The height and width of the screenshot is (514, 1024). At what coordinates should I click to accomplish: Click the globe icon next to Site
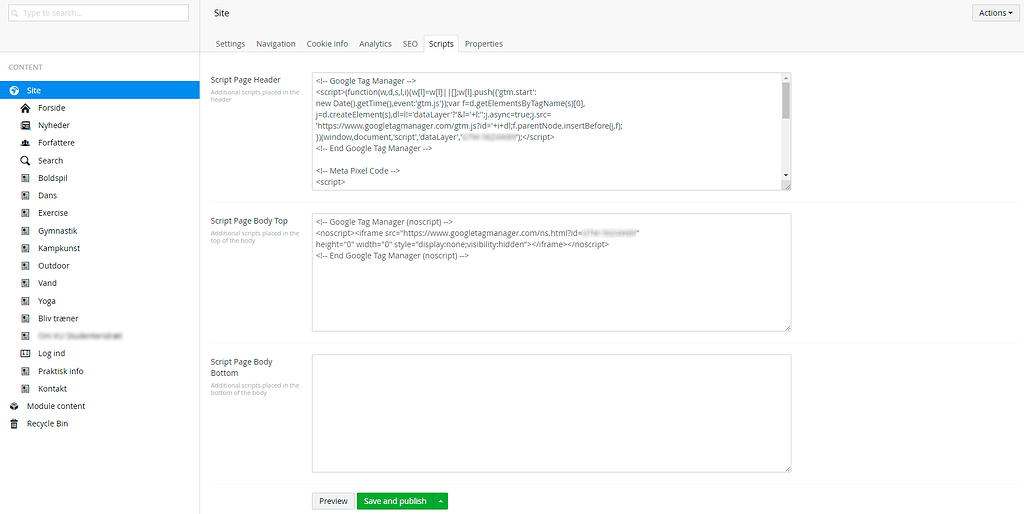(x=14, y=90)
